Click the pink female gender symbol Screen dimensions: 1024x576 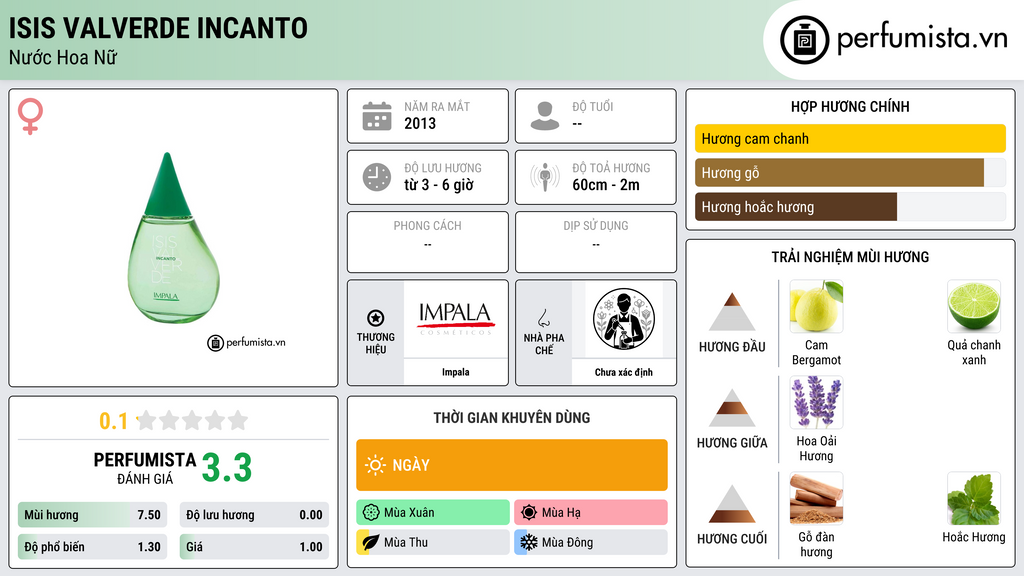(x=30, y=116)
